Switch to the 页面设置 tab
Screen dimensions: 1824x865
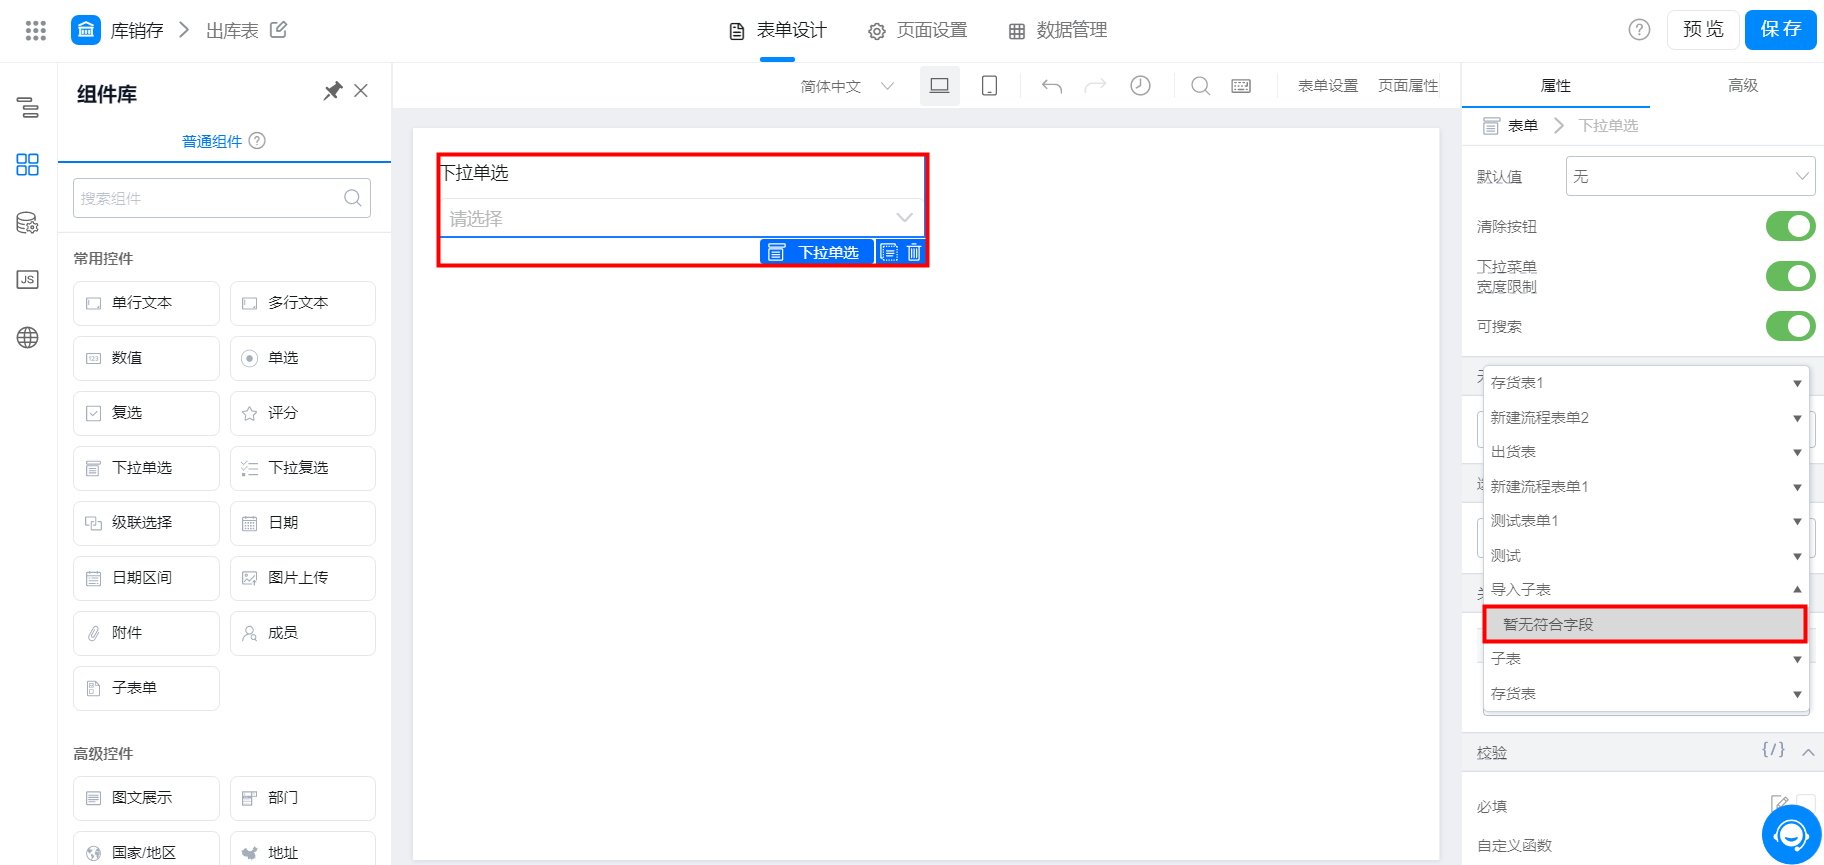pos(918,30)
